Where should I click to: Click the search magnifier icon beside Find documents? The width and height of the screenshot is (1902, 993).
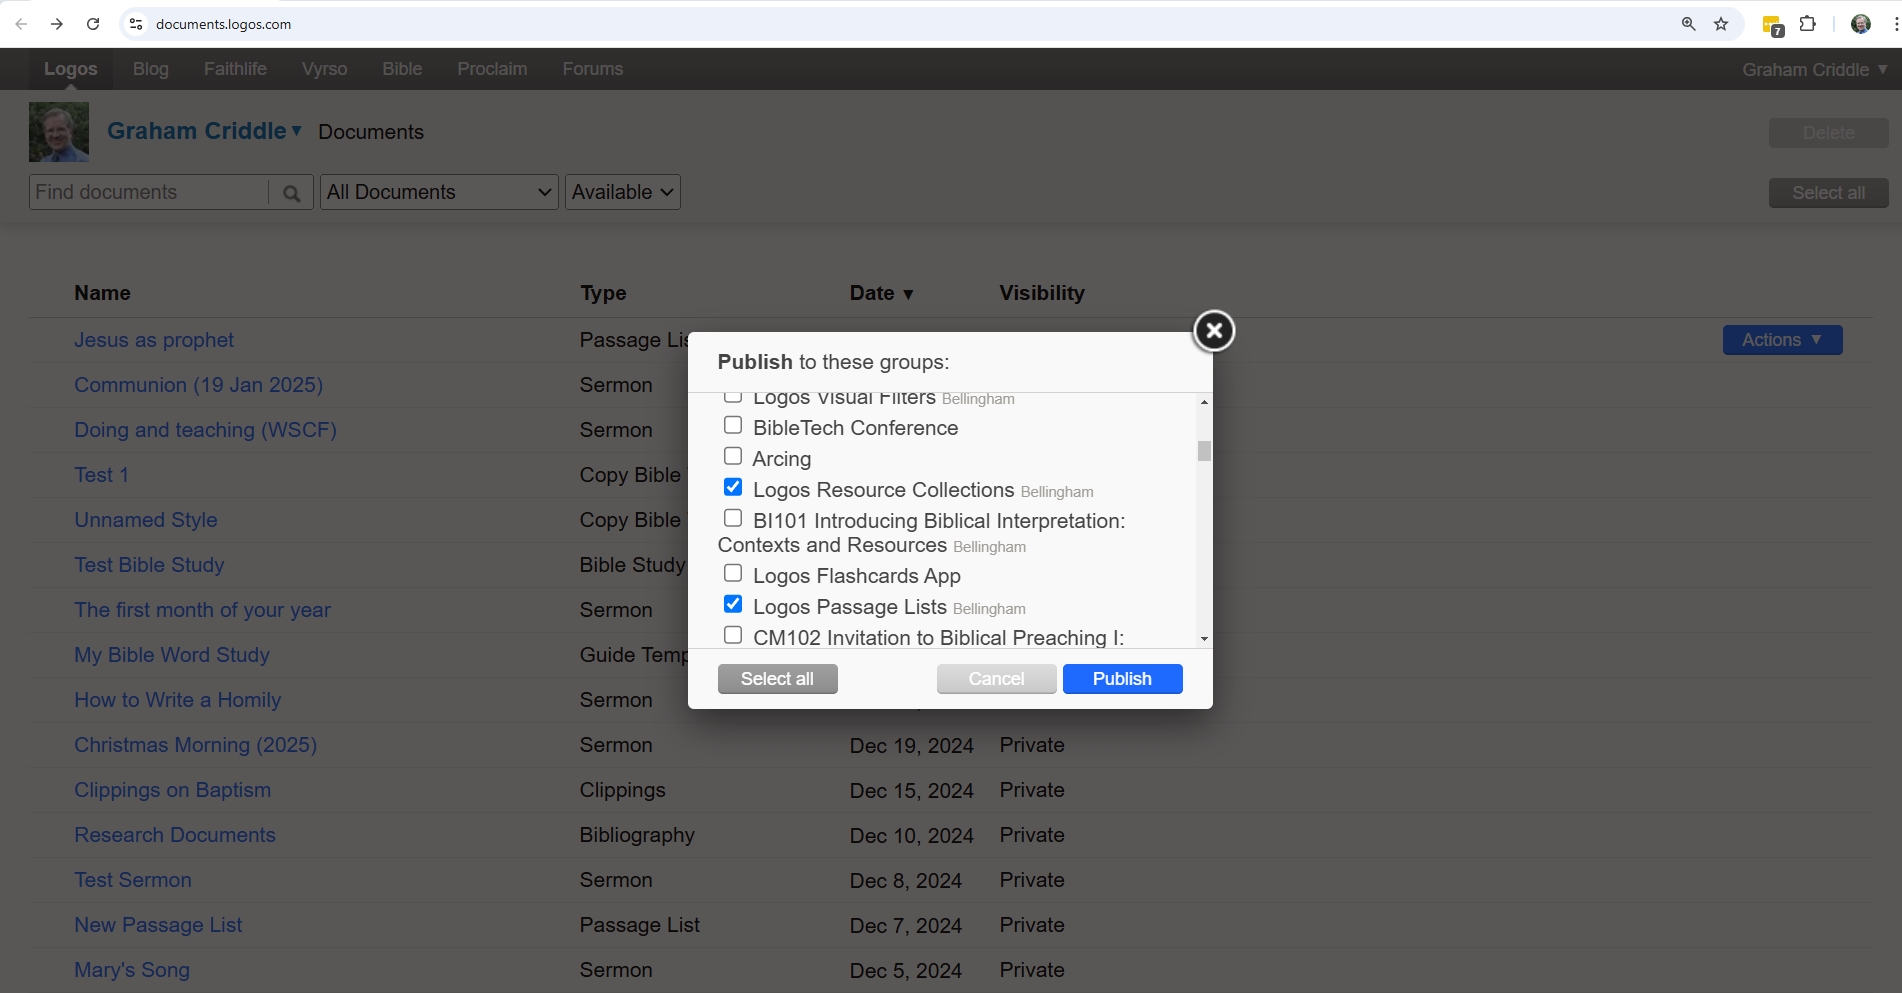click(x=291, y=193)
